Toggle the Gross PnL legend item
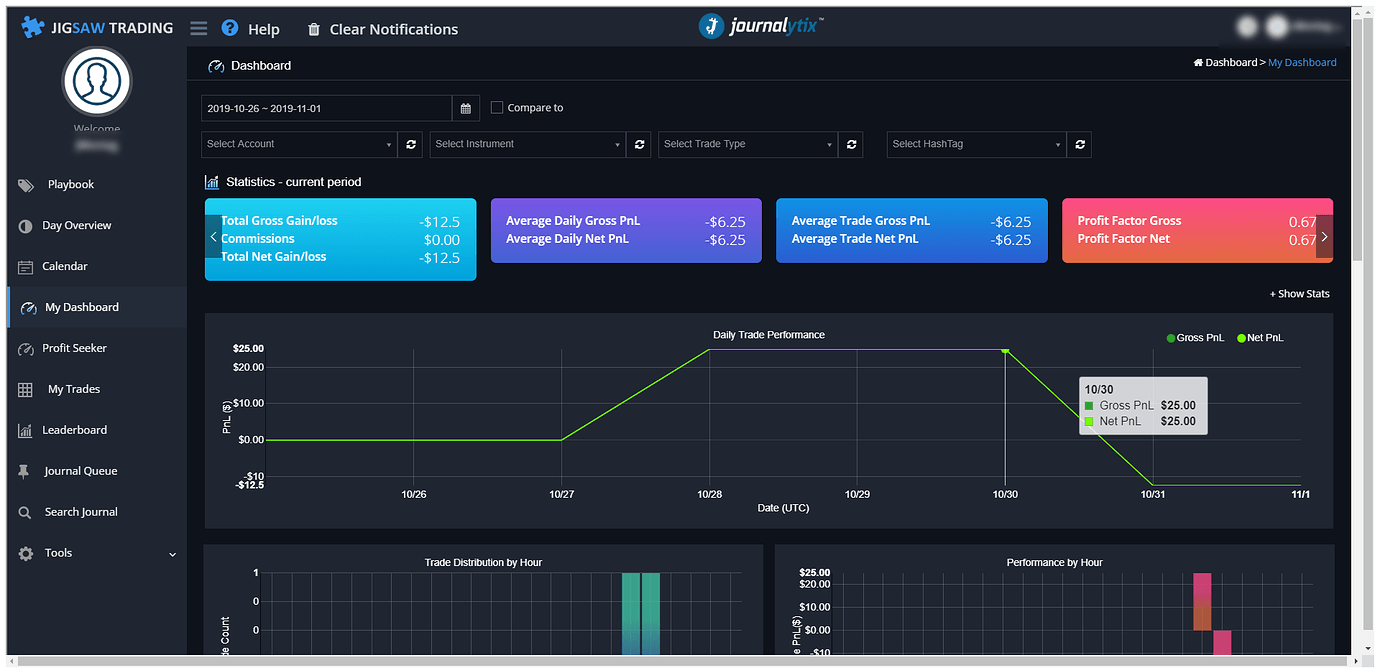 click(x=1195, y=337)
